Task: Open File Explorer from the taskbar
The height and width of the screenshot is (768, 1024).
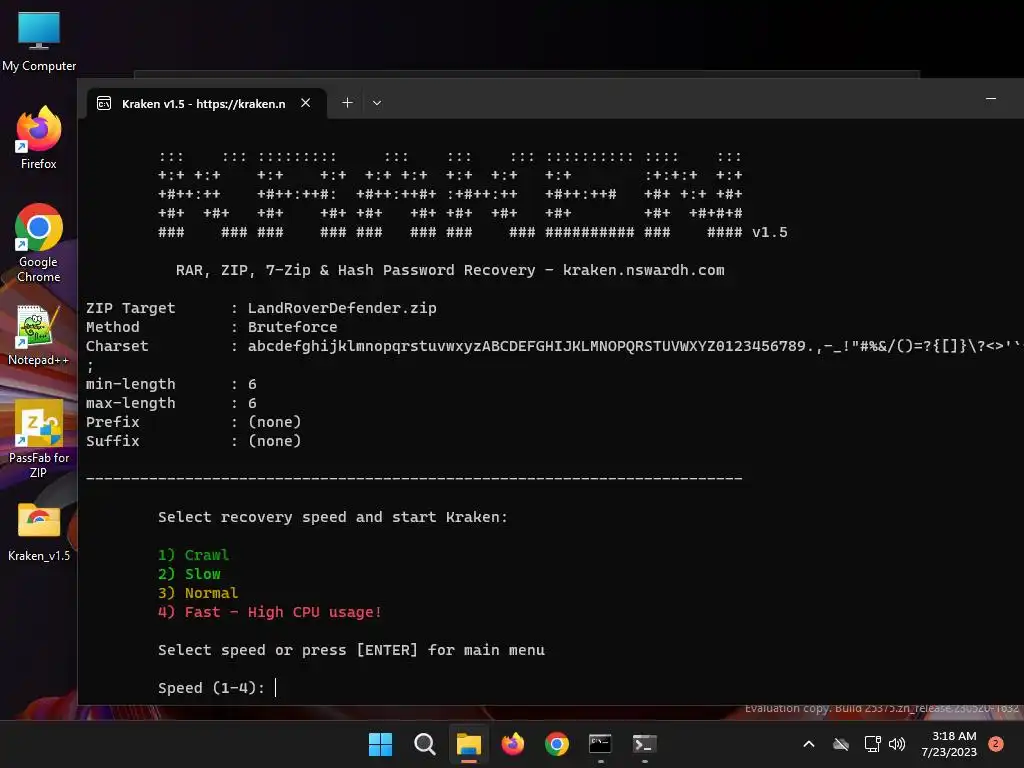Action: pyautogui.click(x=469, y=744)
